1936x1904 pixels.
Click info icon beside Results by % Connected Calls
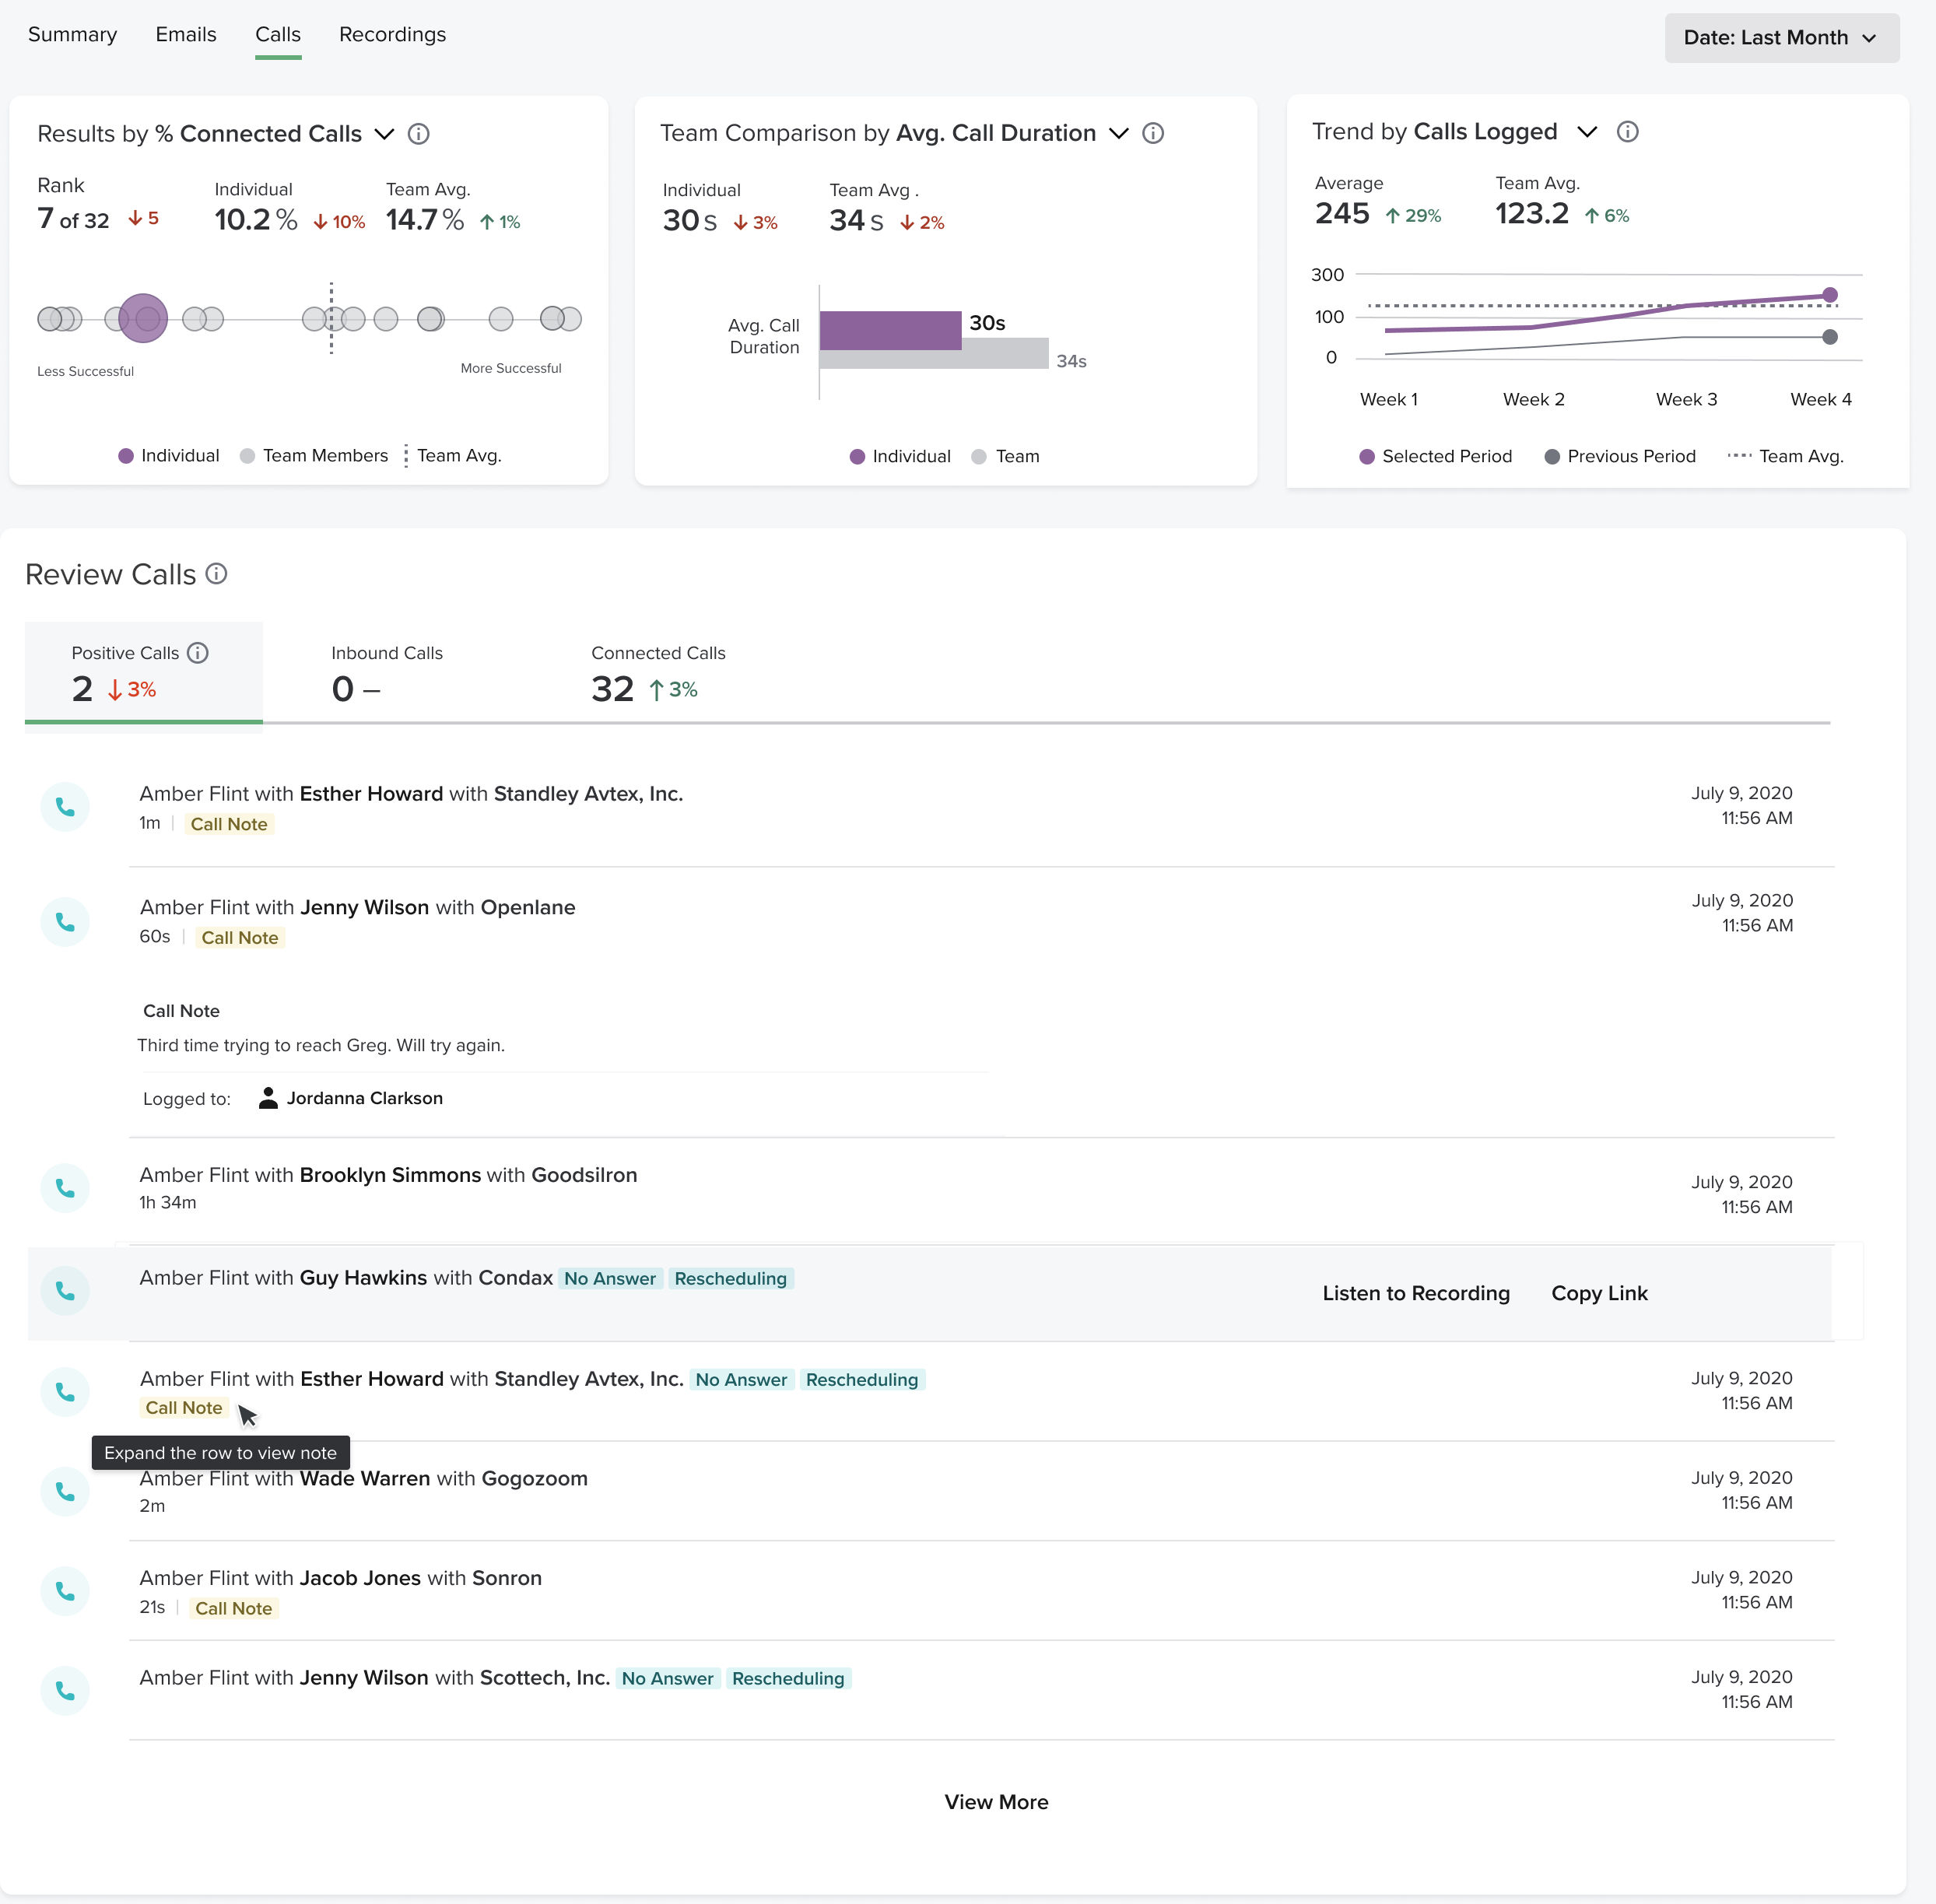coord(419,134)
